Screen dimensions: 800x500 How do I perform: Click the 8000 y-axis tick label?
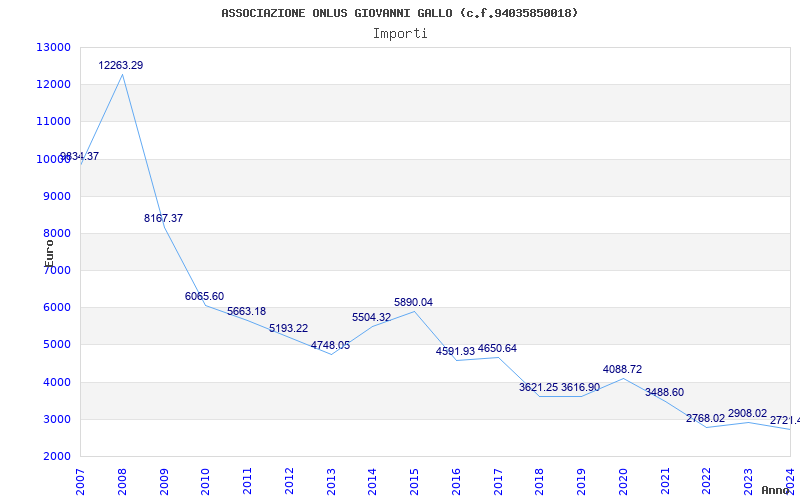coord(56,234)
